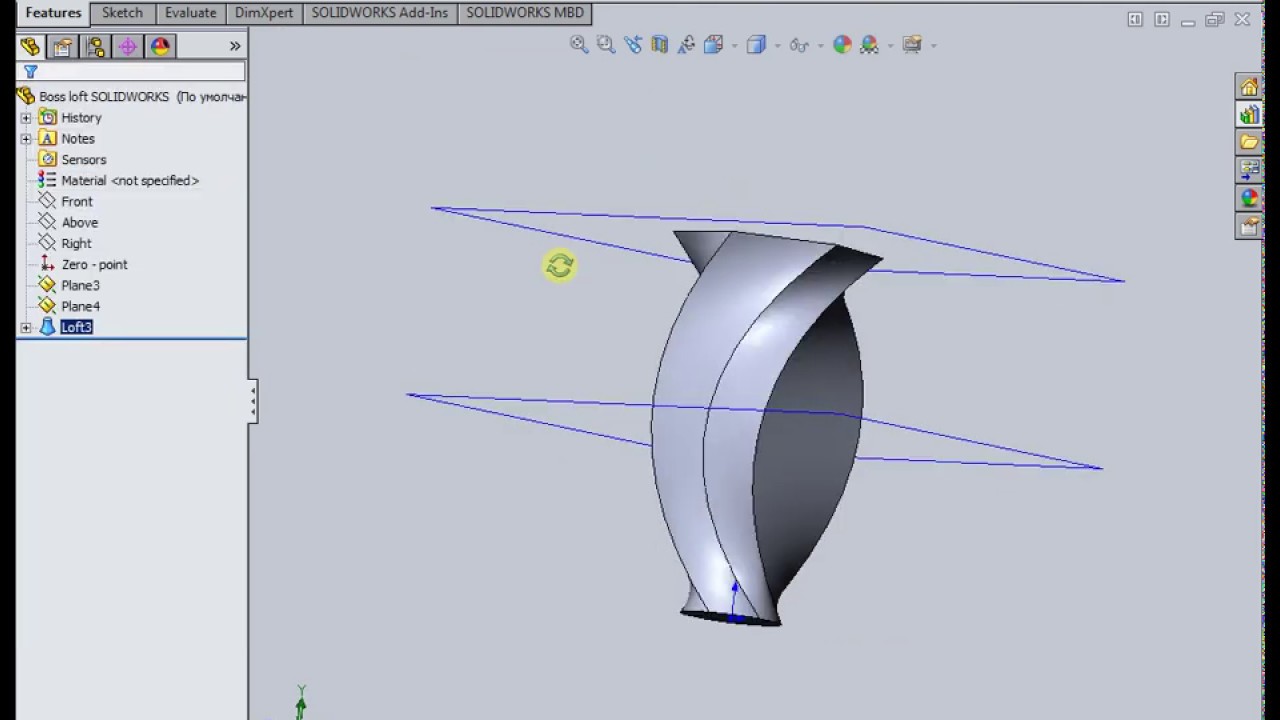Click the feature tree filter field
This screenshot has width=1280, height=720.
(131, 72)
